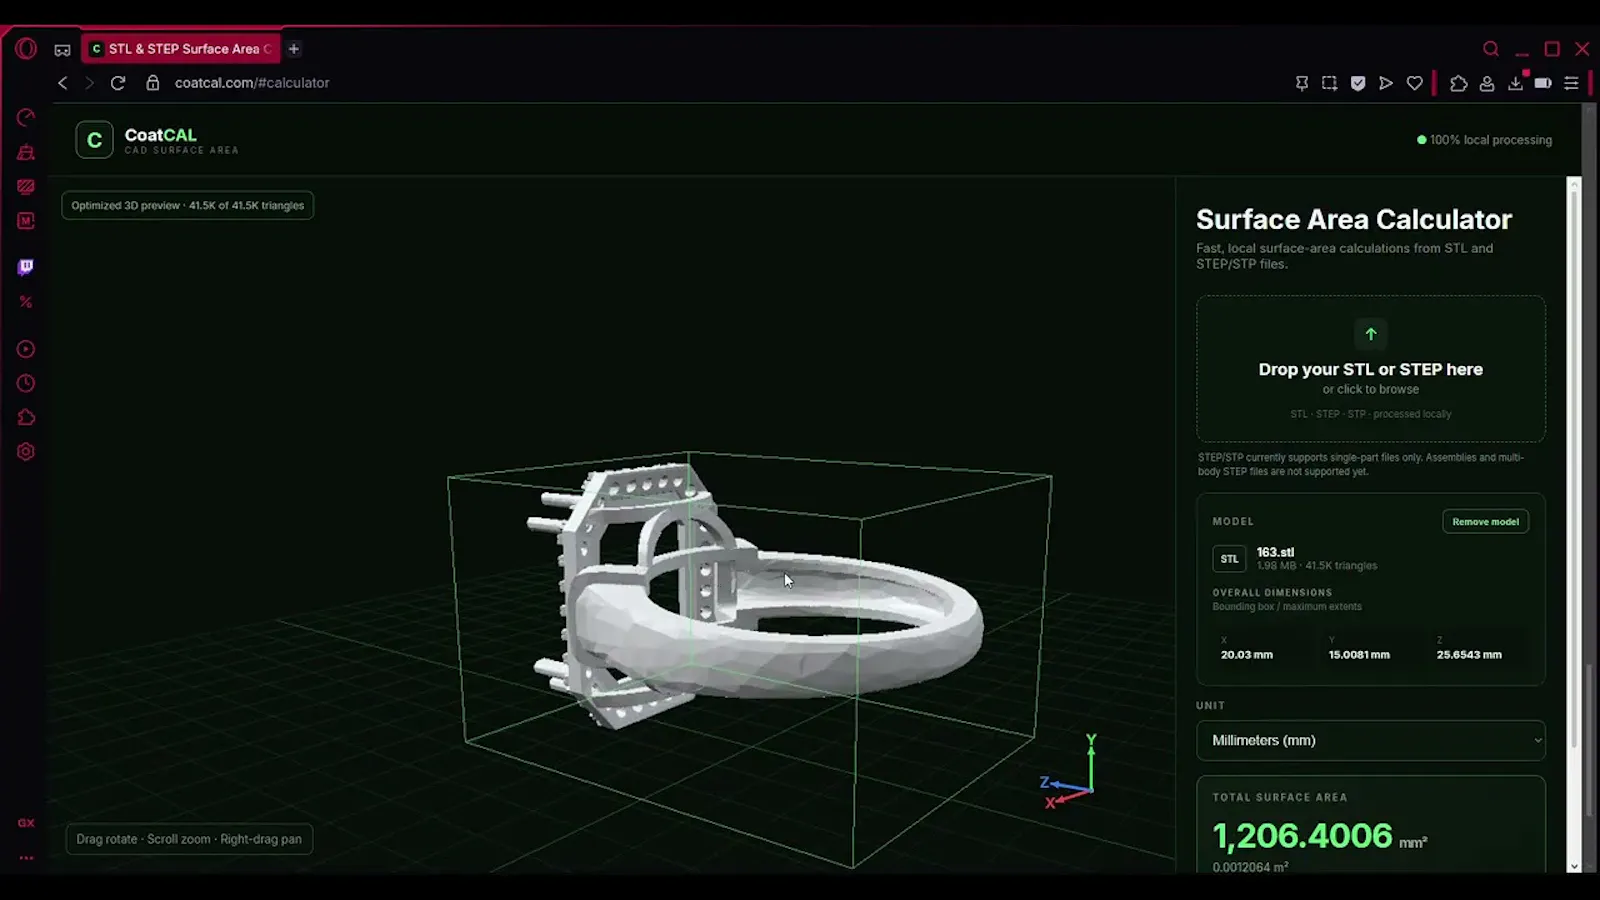The image size is (1600, 900).
Task: Click the 100% local processing indicator
Action: (x=1484, y=140)
